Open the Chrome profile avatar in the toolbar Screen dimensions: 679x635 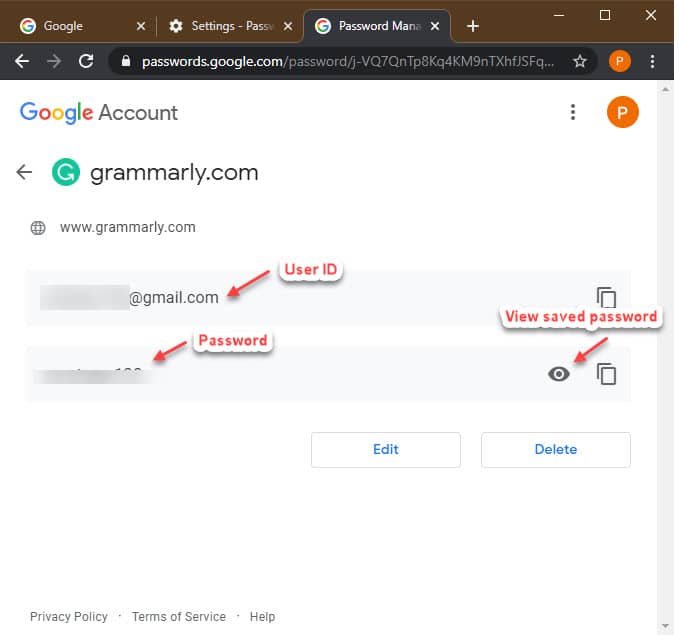(x=619, y=62)
